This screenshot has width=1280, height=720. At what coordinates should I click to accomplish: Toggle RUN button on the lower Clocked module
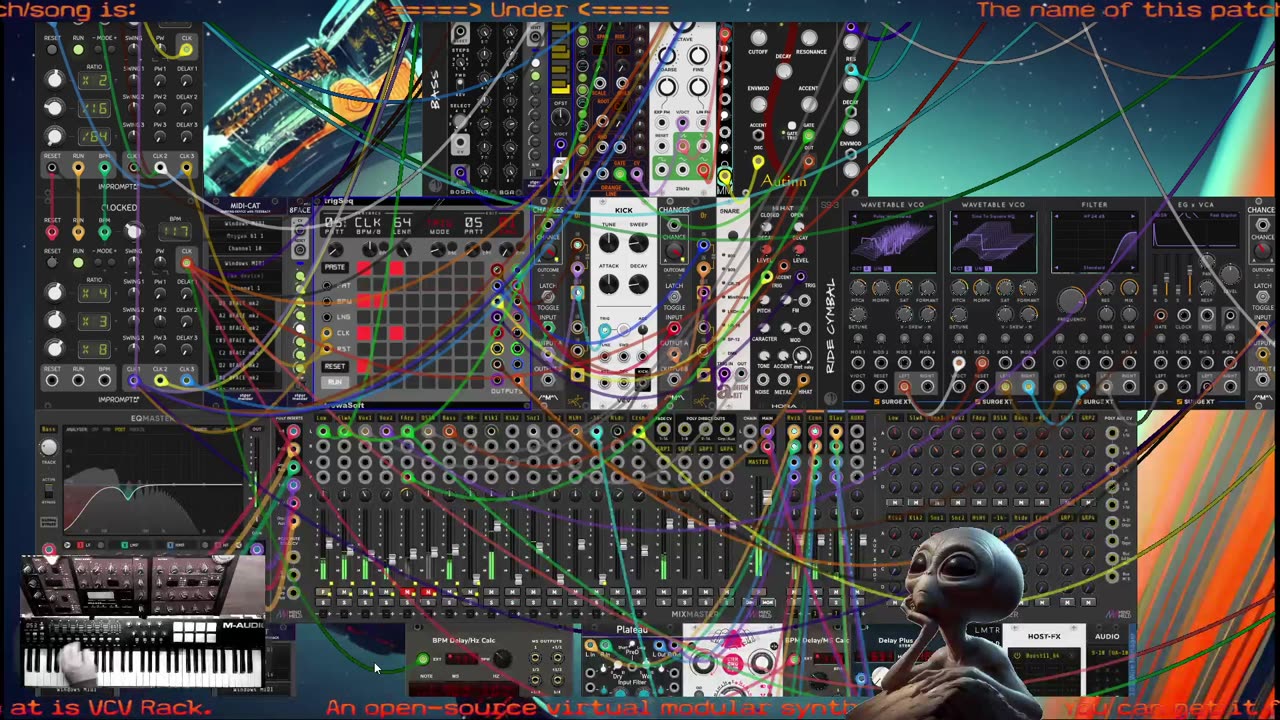coord(78,263)
